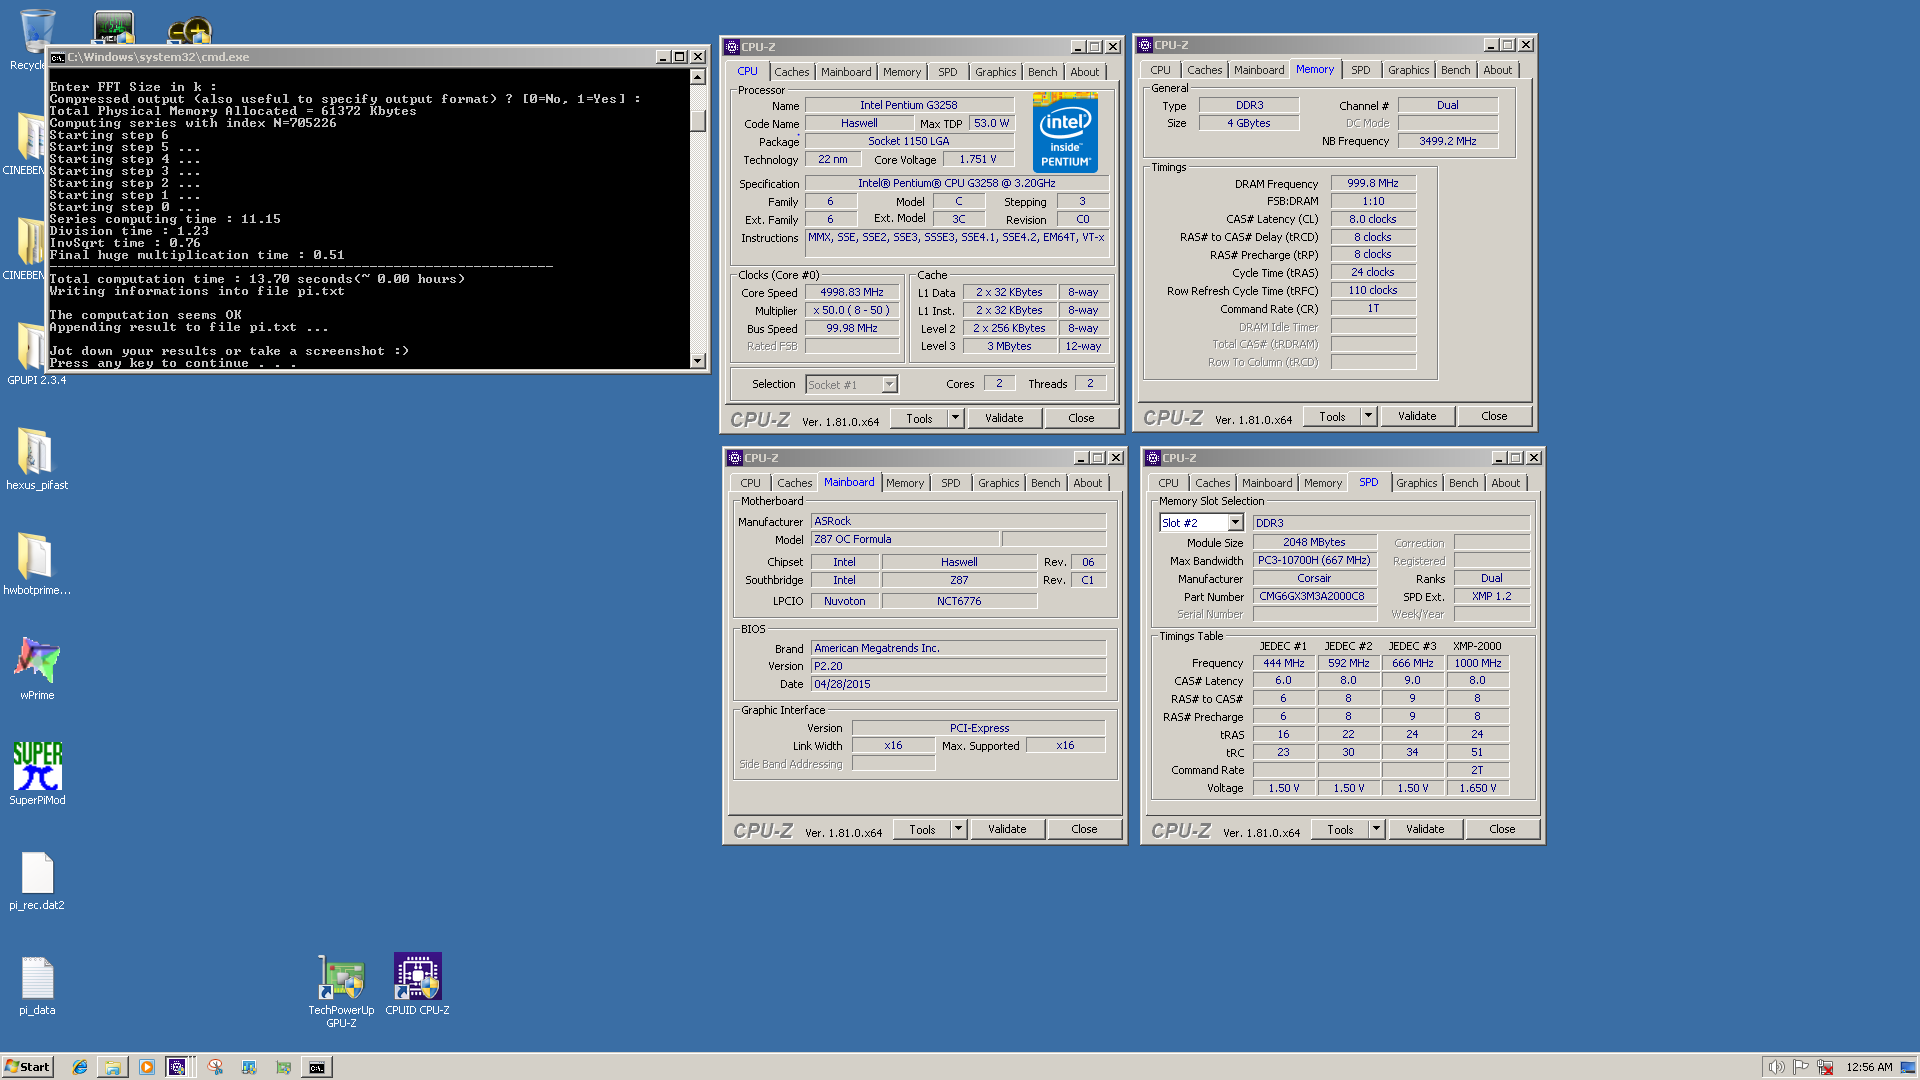Click the disconnected network tray icon

1825,1067
